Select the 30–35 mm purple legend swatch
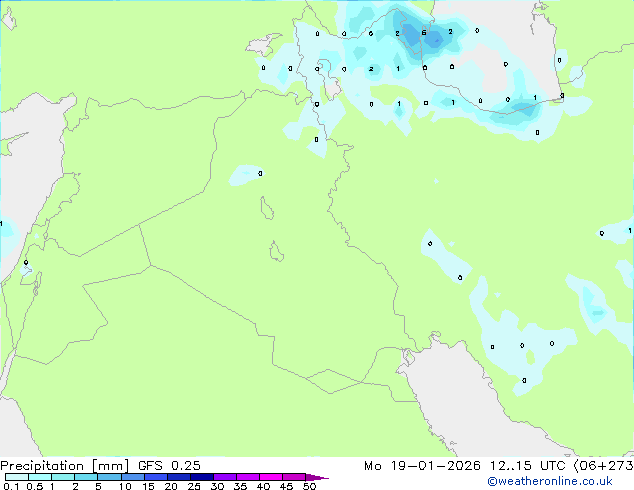 (x=225, y=477)
